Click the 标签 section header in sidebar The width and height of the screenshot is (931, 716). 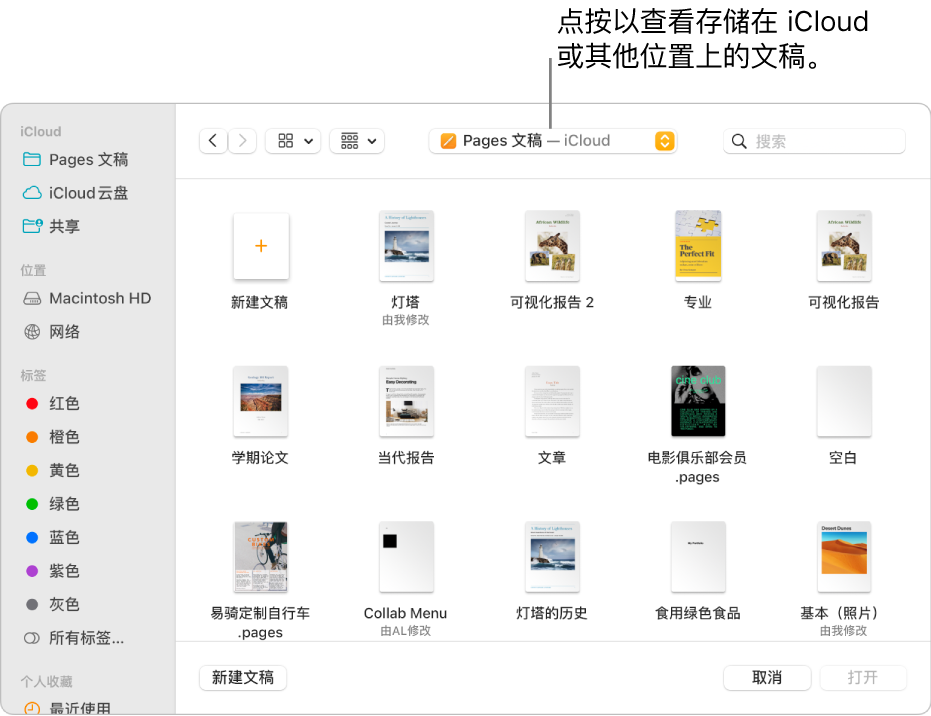pyautogui.click(x=33, y=375)
